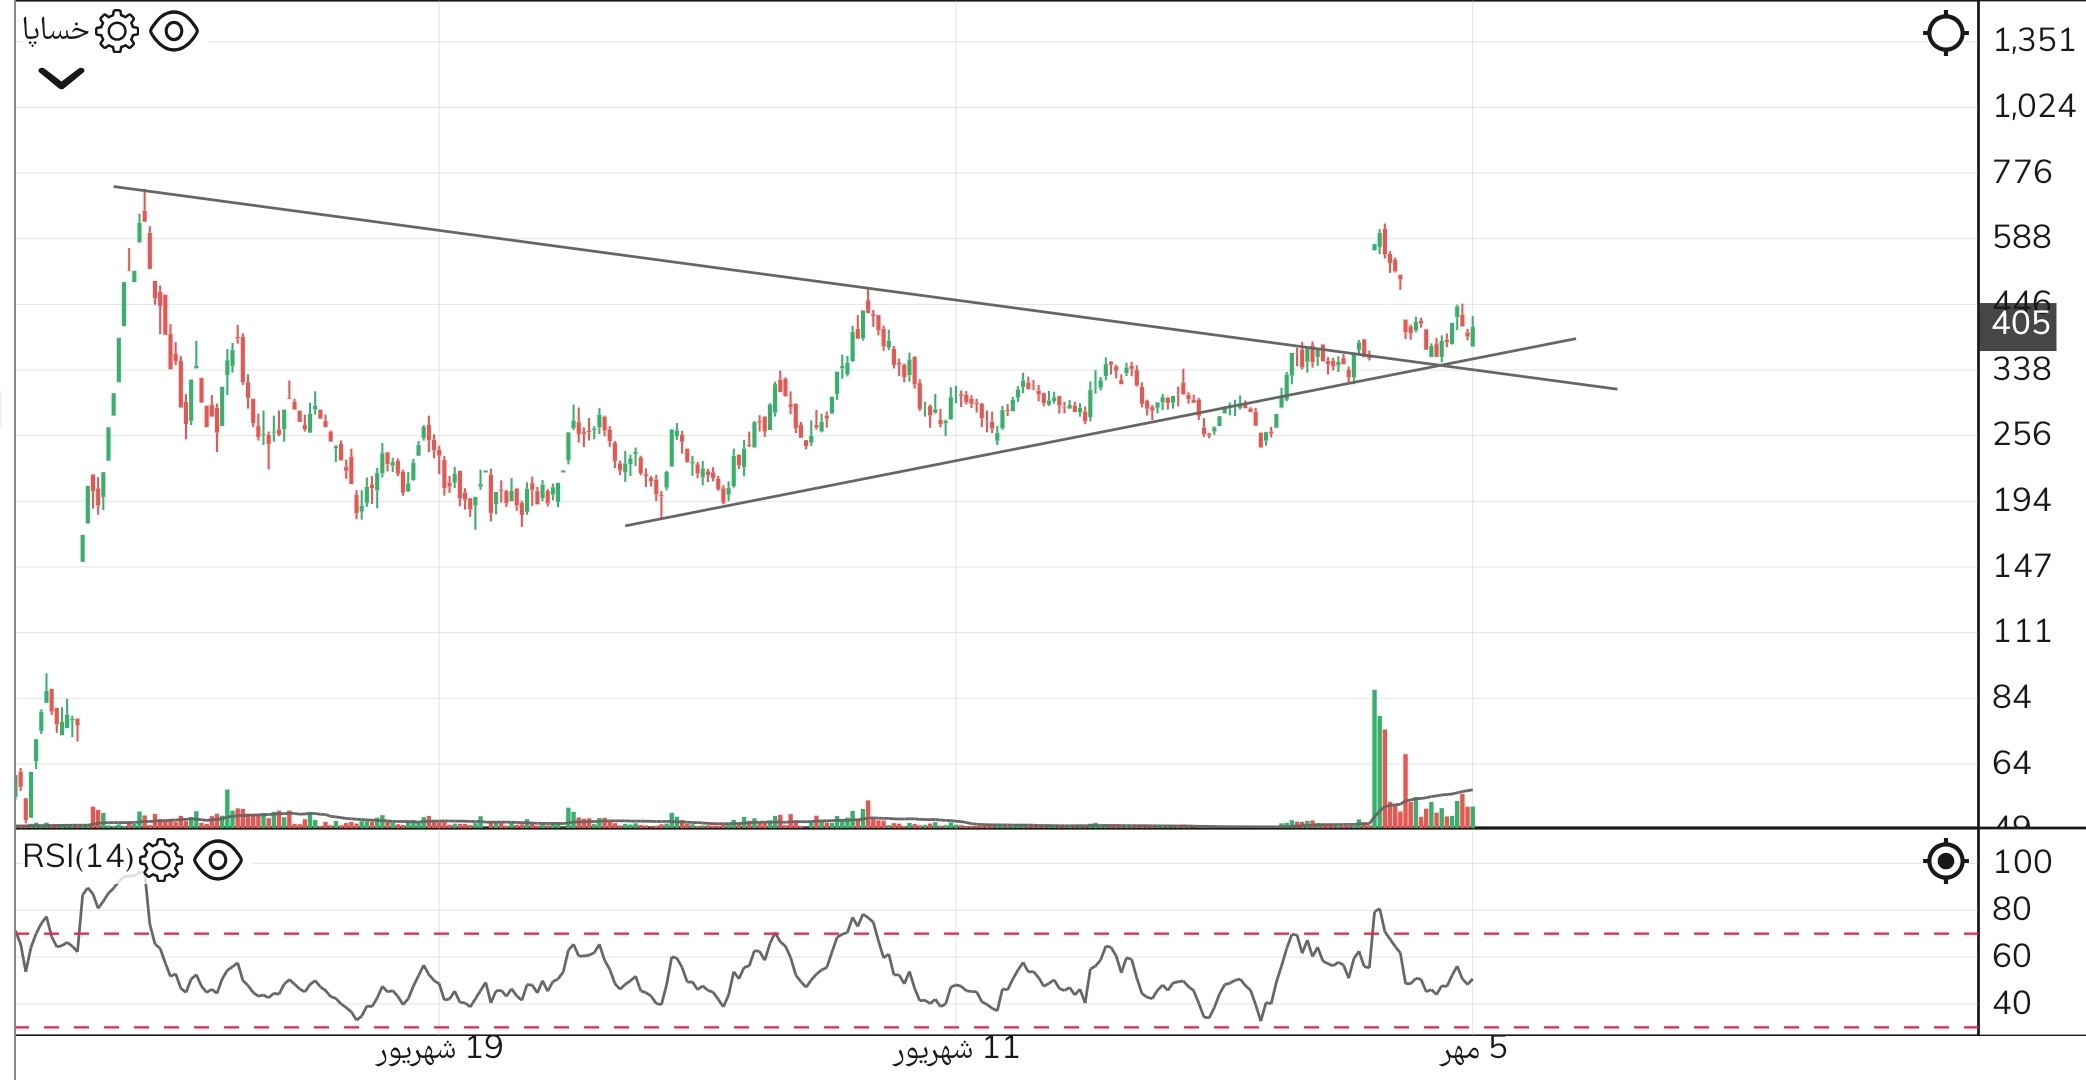This screenshot has width=2086, height=1080.
Task: Toggle eye visibility of خساپا series
Action: point(174,32)
